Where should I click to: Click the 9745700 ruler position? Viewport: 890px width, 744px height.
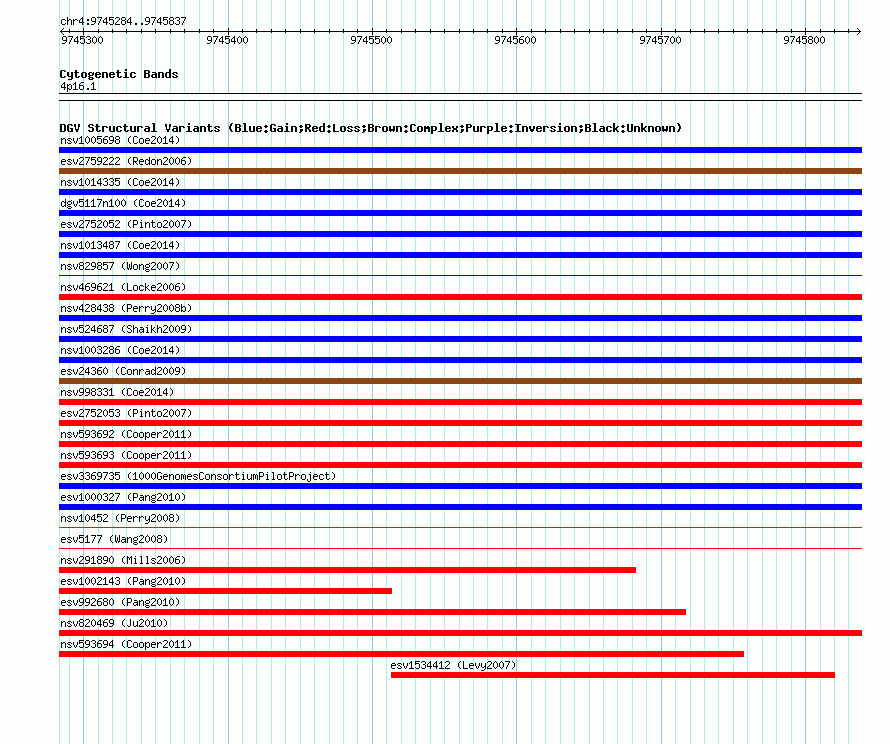click(660, 40)
